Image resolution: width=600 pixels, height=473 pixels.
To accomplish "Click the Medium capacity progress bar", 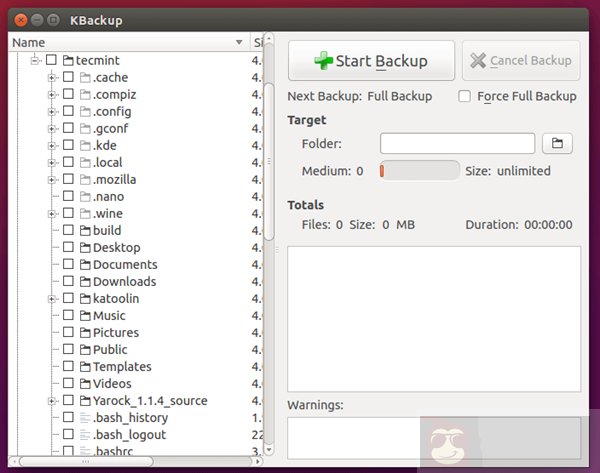I will coord(419,171).
